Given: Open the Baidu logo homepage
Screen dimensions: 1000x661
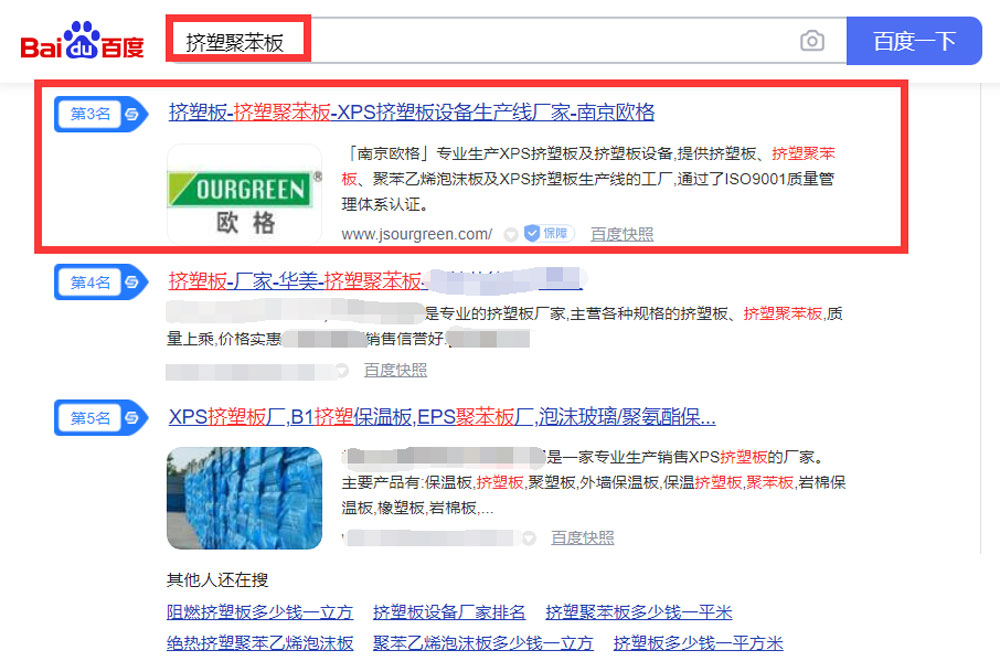Looking at the screenshot, I should click(82, 40).
